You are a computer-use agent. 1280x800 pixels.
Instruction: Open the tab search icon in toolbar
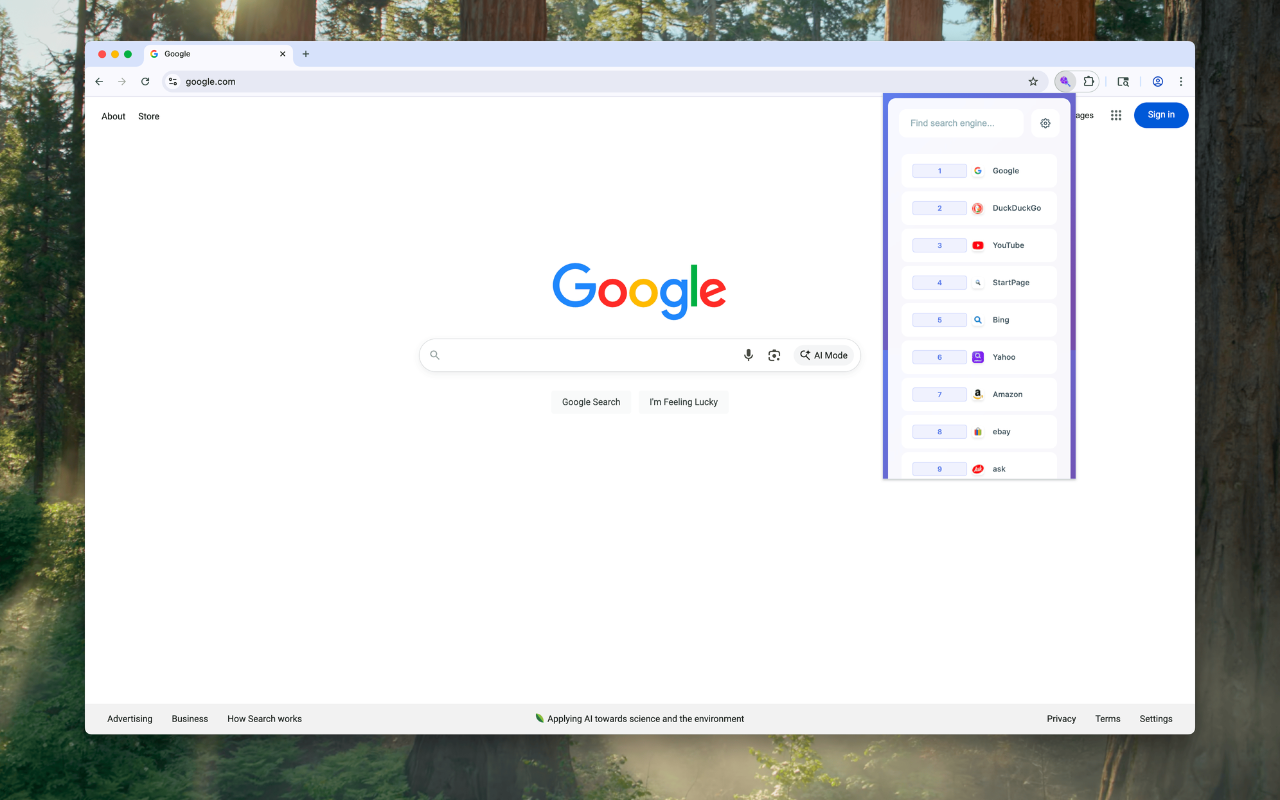[x=1123, y=82]
